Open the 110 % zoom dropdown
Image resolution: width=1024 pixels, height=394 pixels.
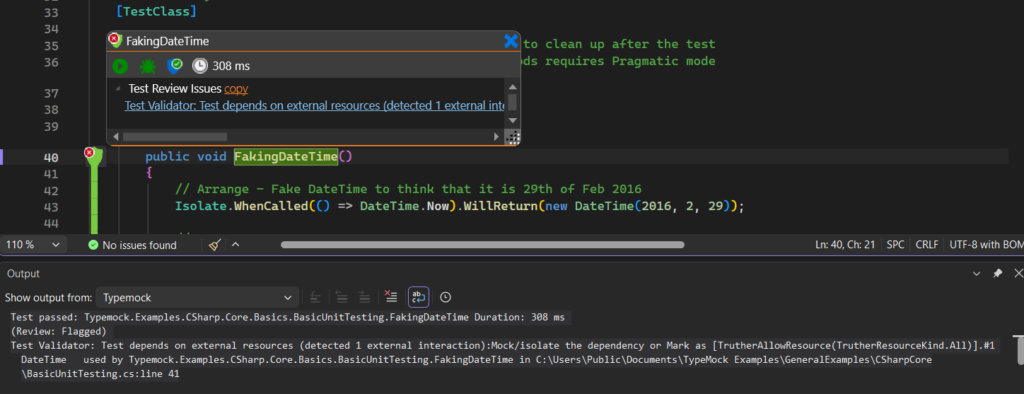33,245
